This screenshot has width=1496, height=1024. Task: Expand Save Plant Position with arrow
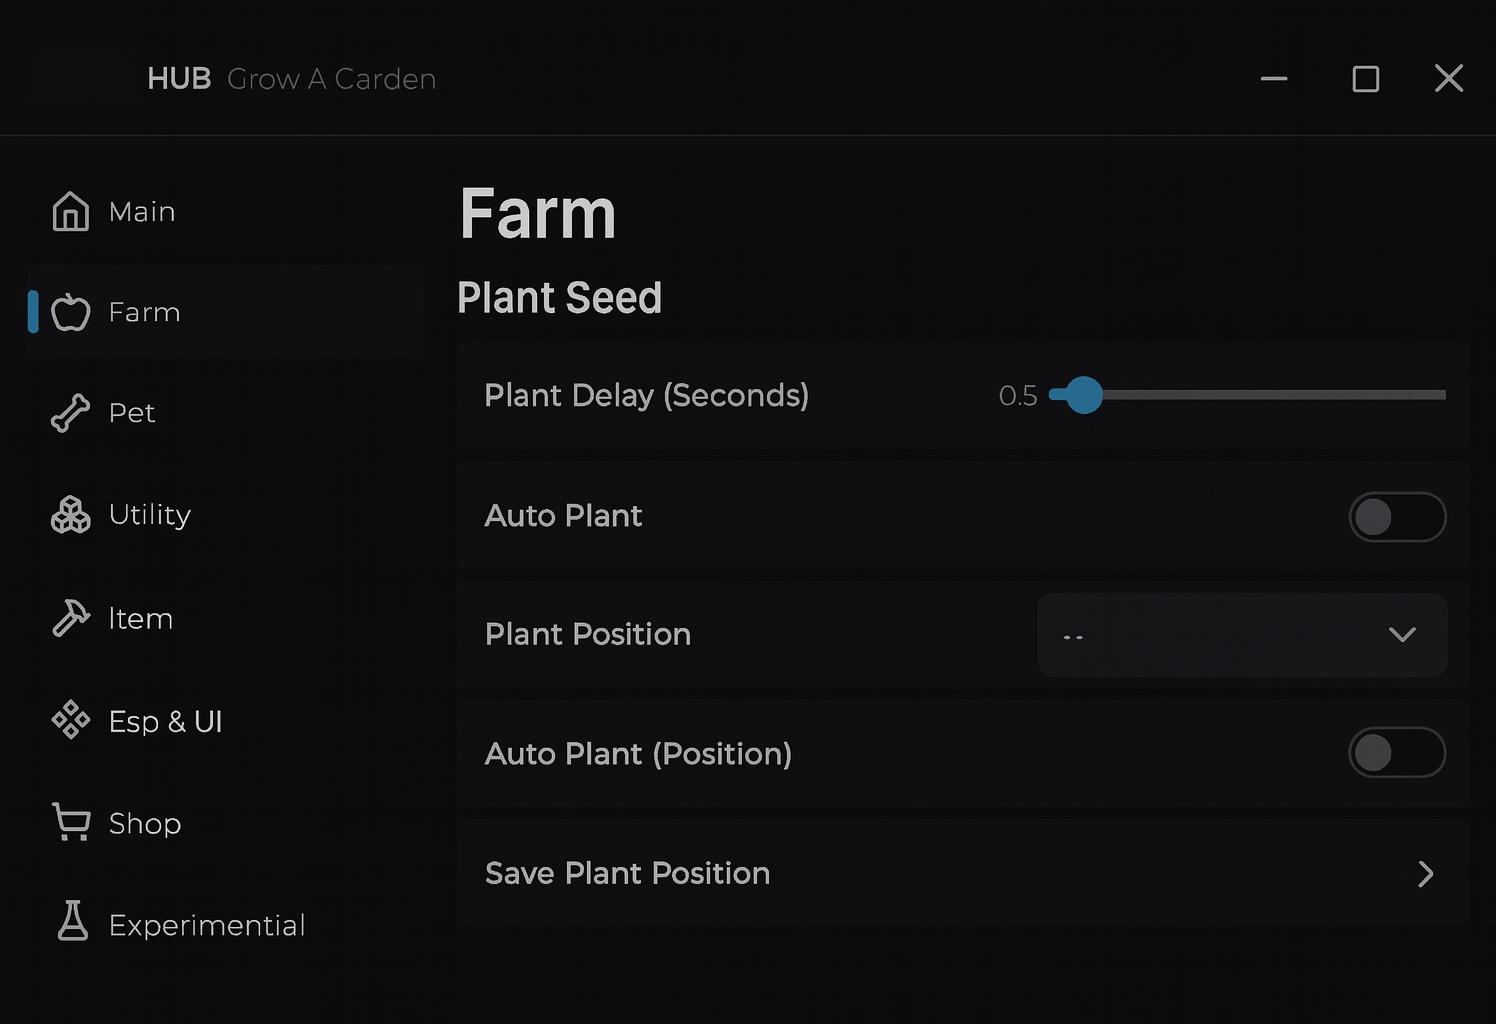[x=1426, y=874]
